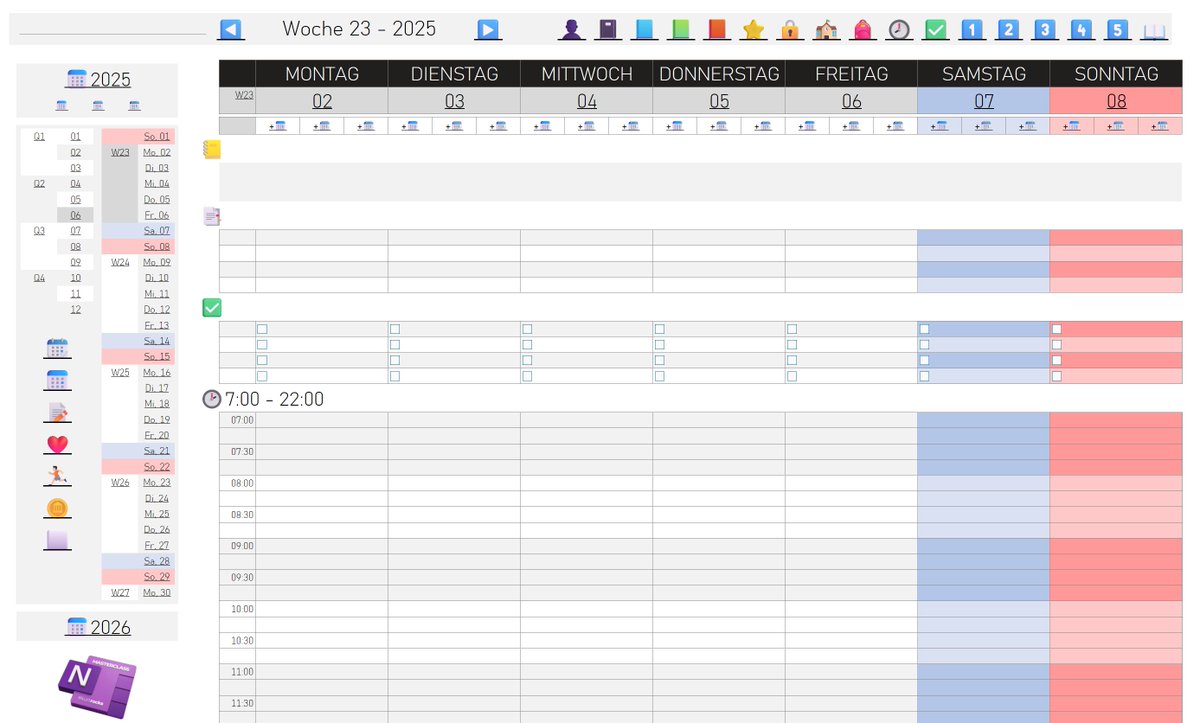Open date 02 under the MONTAG header
The image size is (1200, 723).
click(322, 101)
